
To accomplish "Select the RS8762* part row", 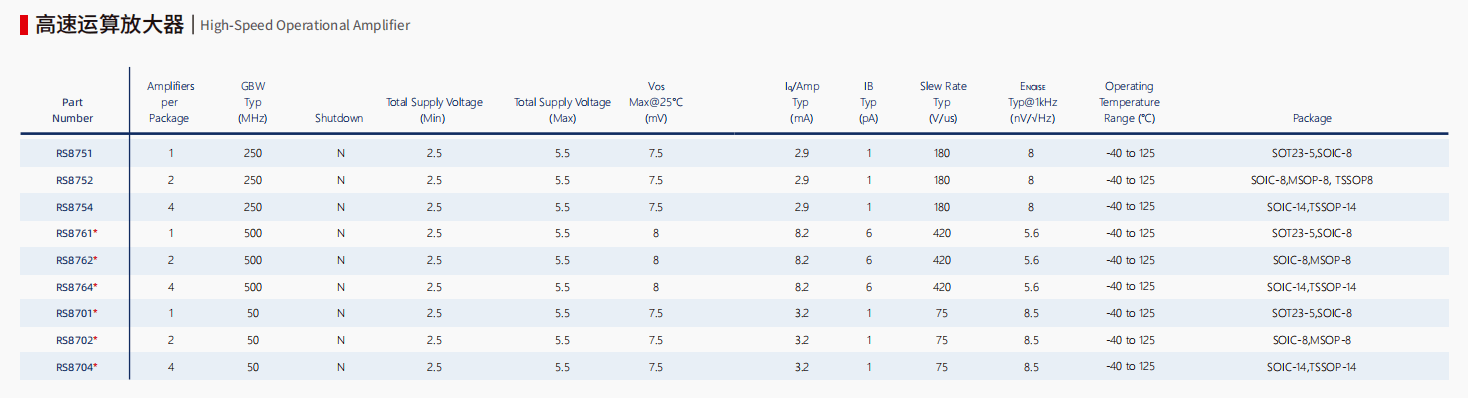I will click(x=734, y=260).
